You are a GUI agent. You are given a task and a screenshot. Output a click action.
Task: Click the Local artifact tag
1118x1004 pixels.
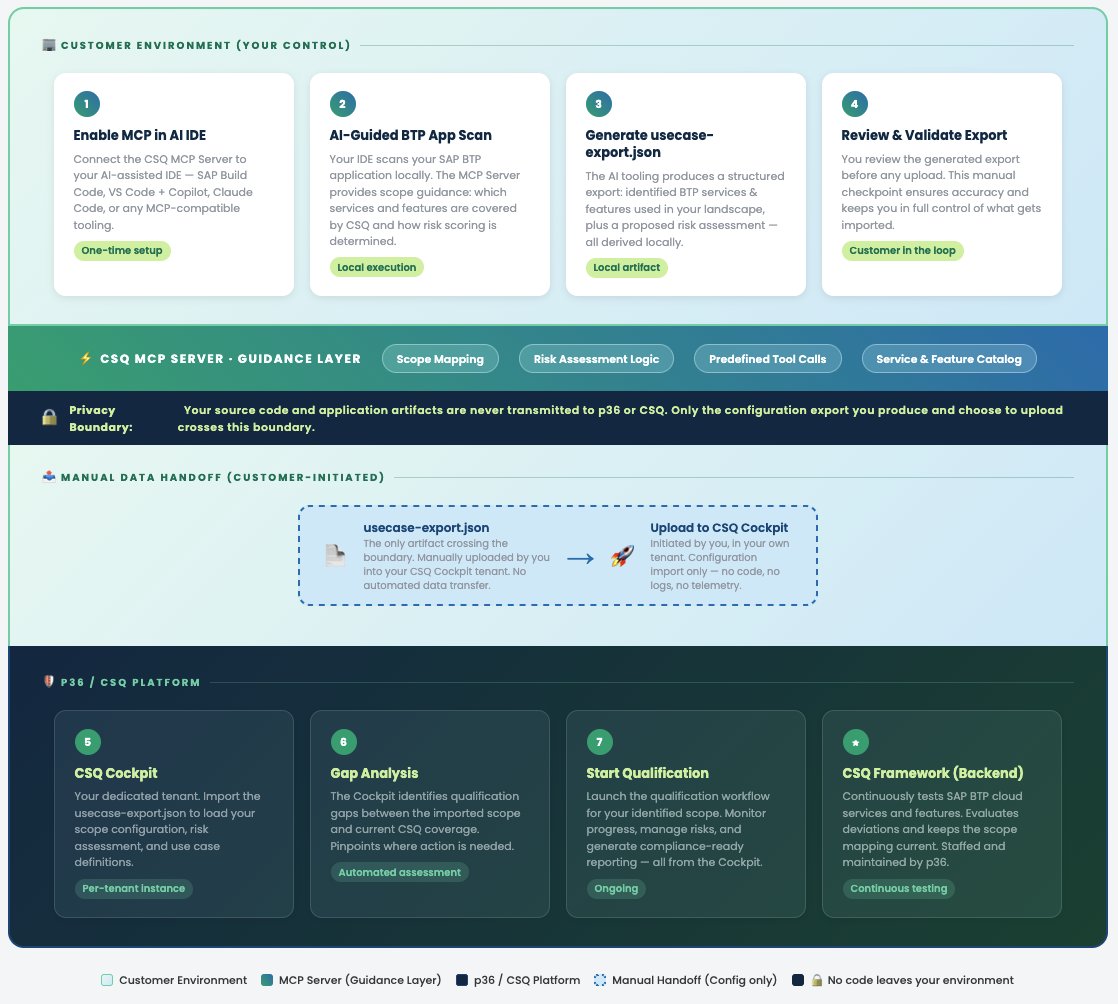627,267
